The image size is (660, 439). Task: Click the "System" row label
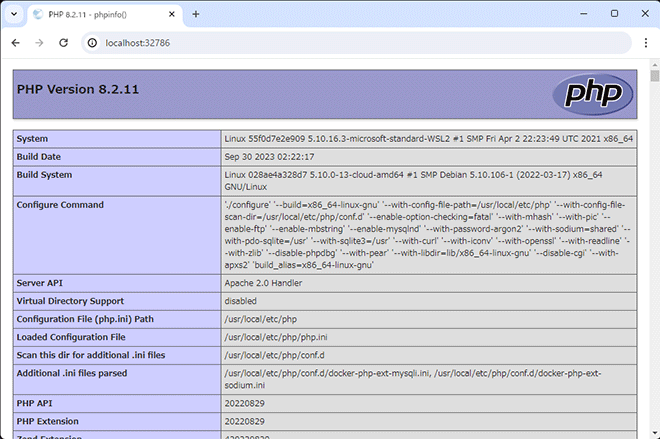(x=32, y=139)
